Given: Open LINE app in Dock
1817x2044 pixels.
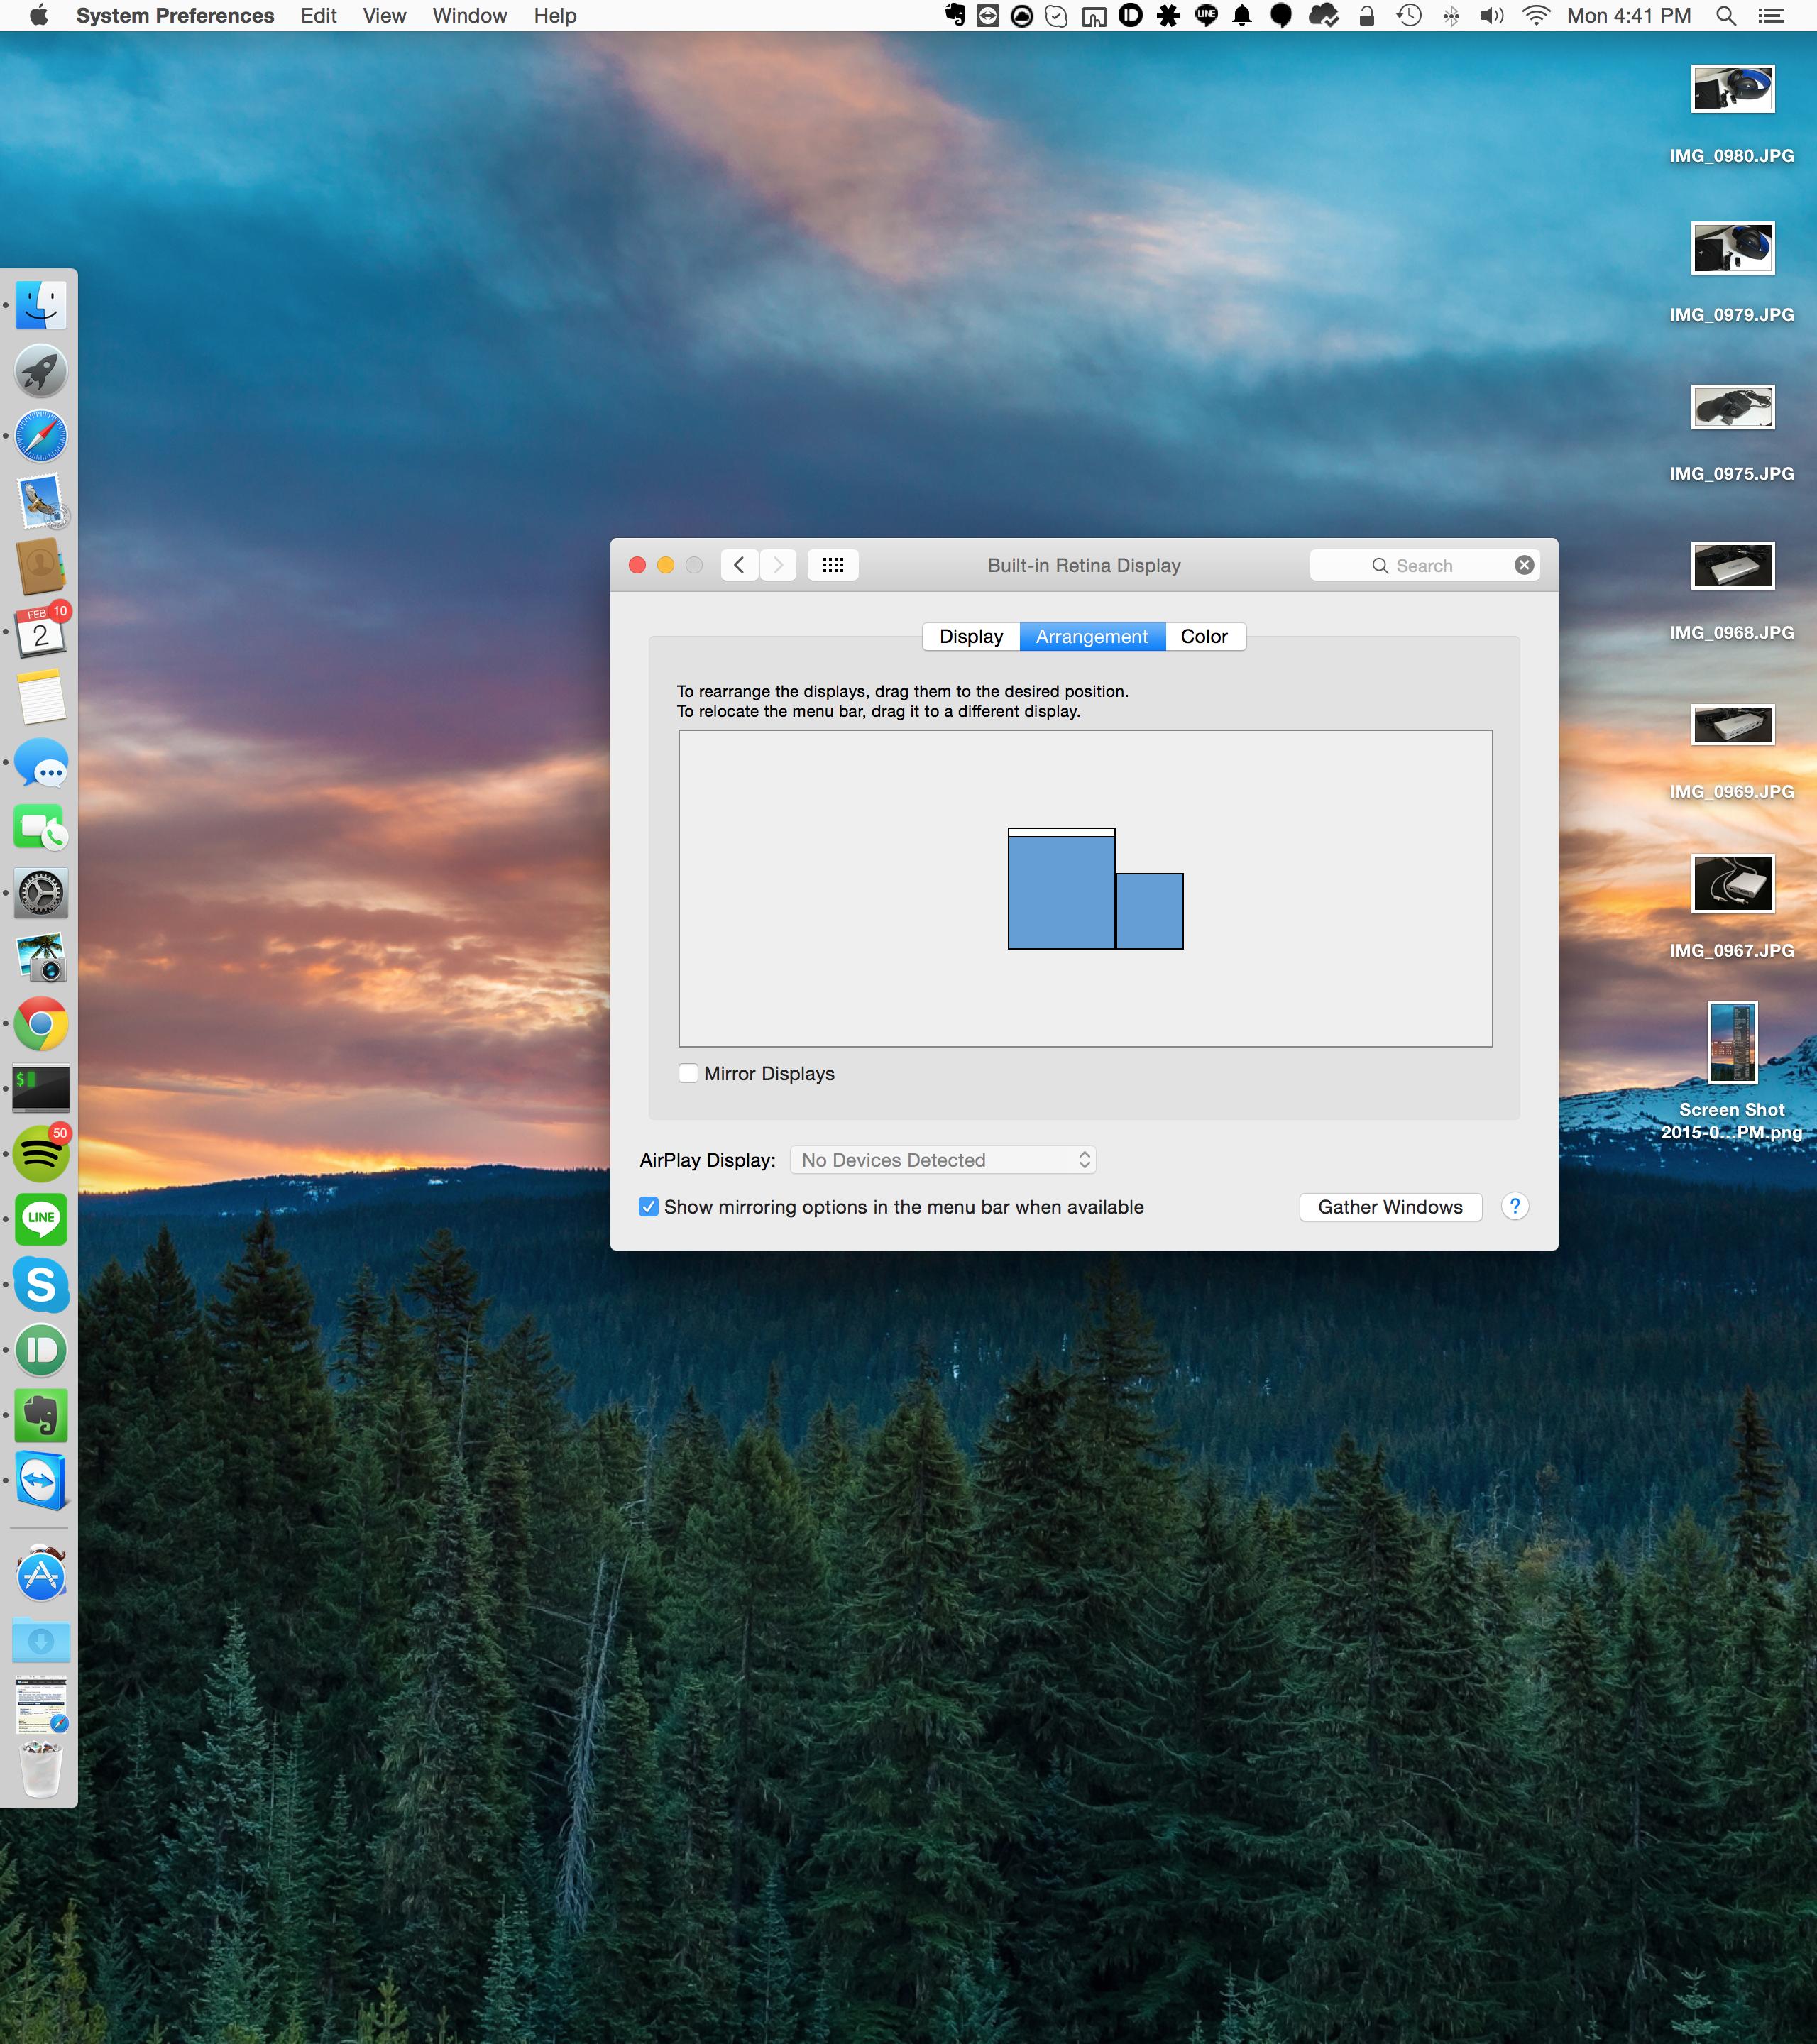Looking at the screenshot, I should coord(41,1220).
